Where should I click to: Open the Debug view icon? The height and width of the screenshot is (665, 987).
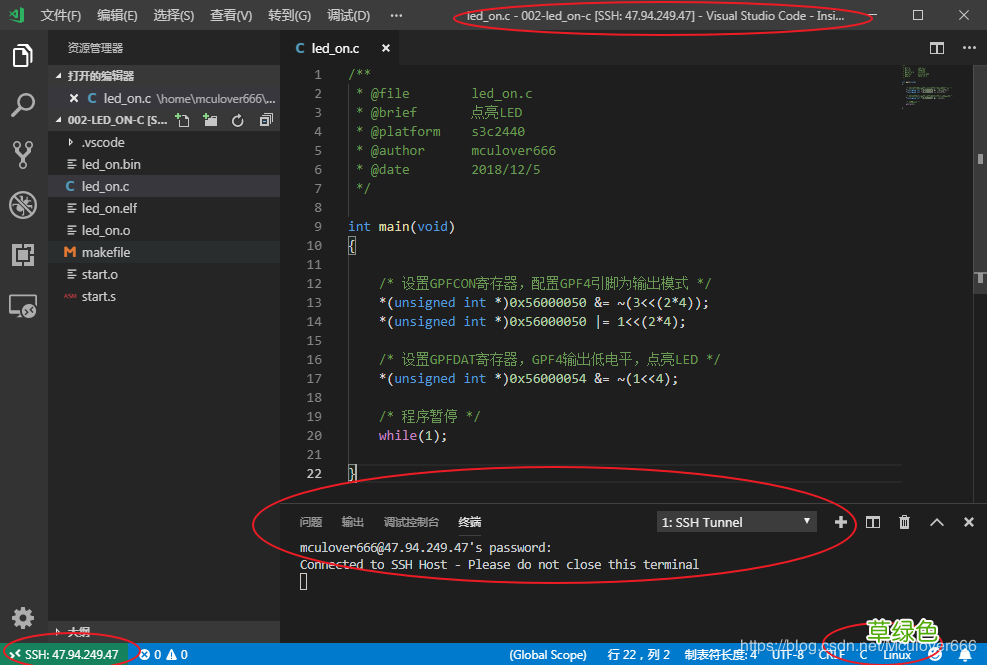[22, 205]
